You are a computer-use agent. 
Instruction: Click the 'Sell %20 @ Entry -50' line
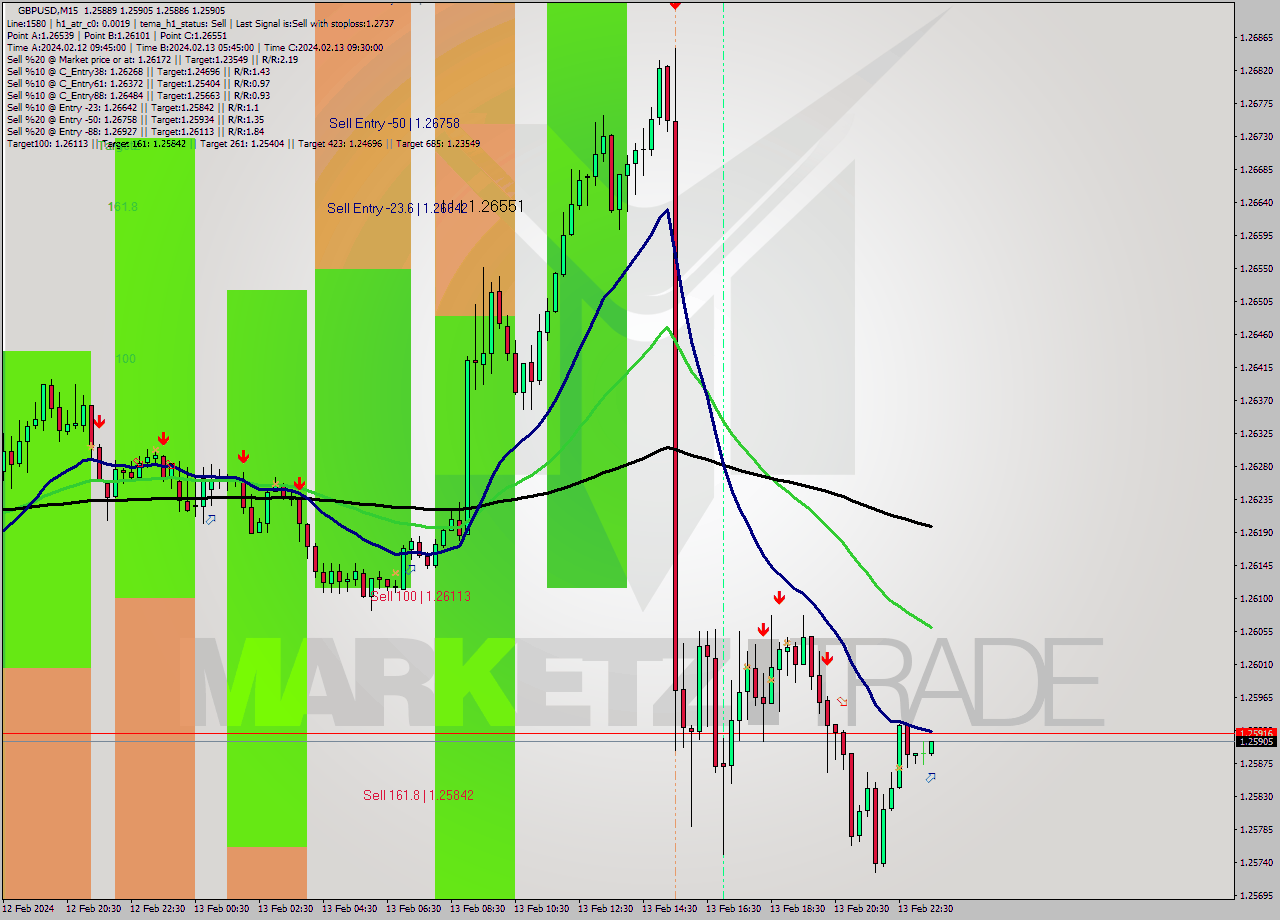click(136, 119)
